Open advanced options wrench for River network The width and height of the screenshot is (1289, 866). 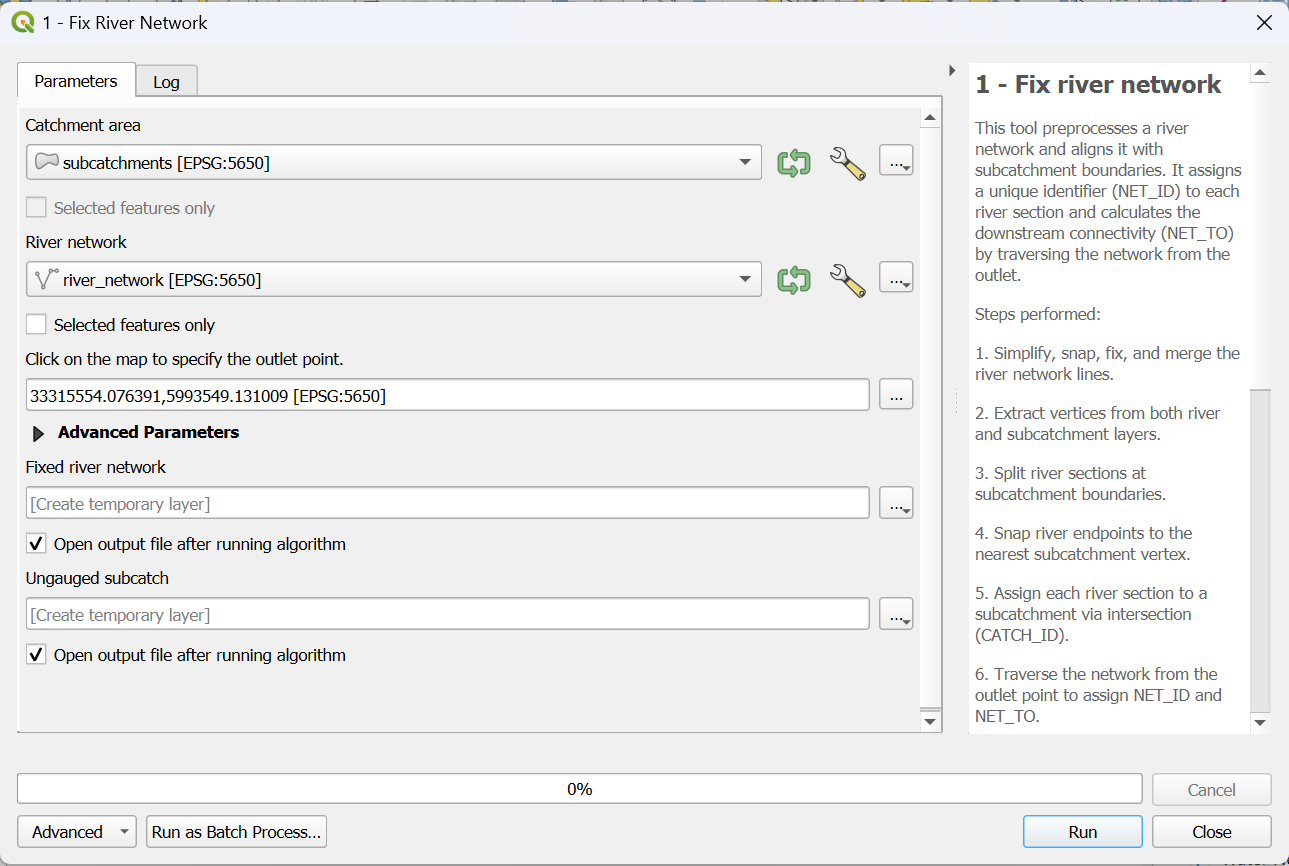tap(846, 280)
